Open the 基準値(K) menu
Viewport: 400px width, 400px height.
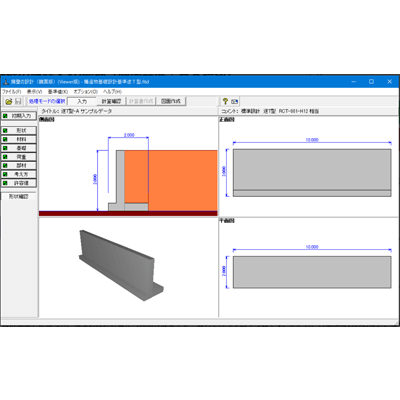click(x=58, y=92)
